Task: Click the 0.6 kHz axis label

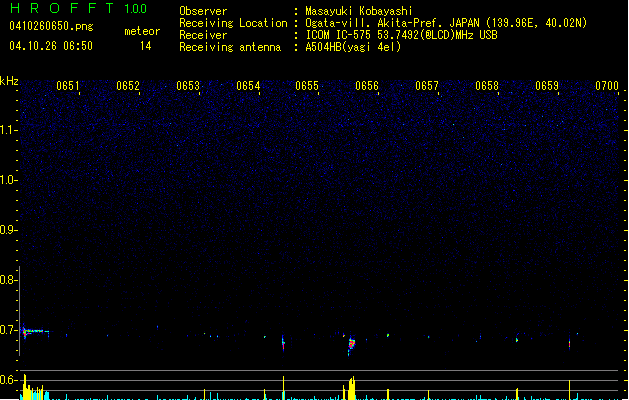Action: [x=8, y=380]
